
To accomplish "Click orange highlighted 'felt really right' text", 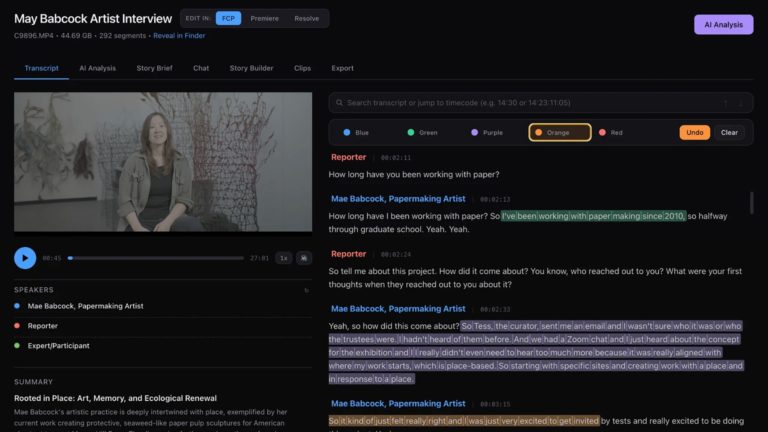I will point(464,421).
